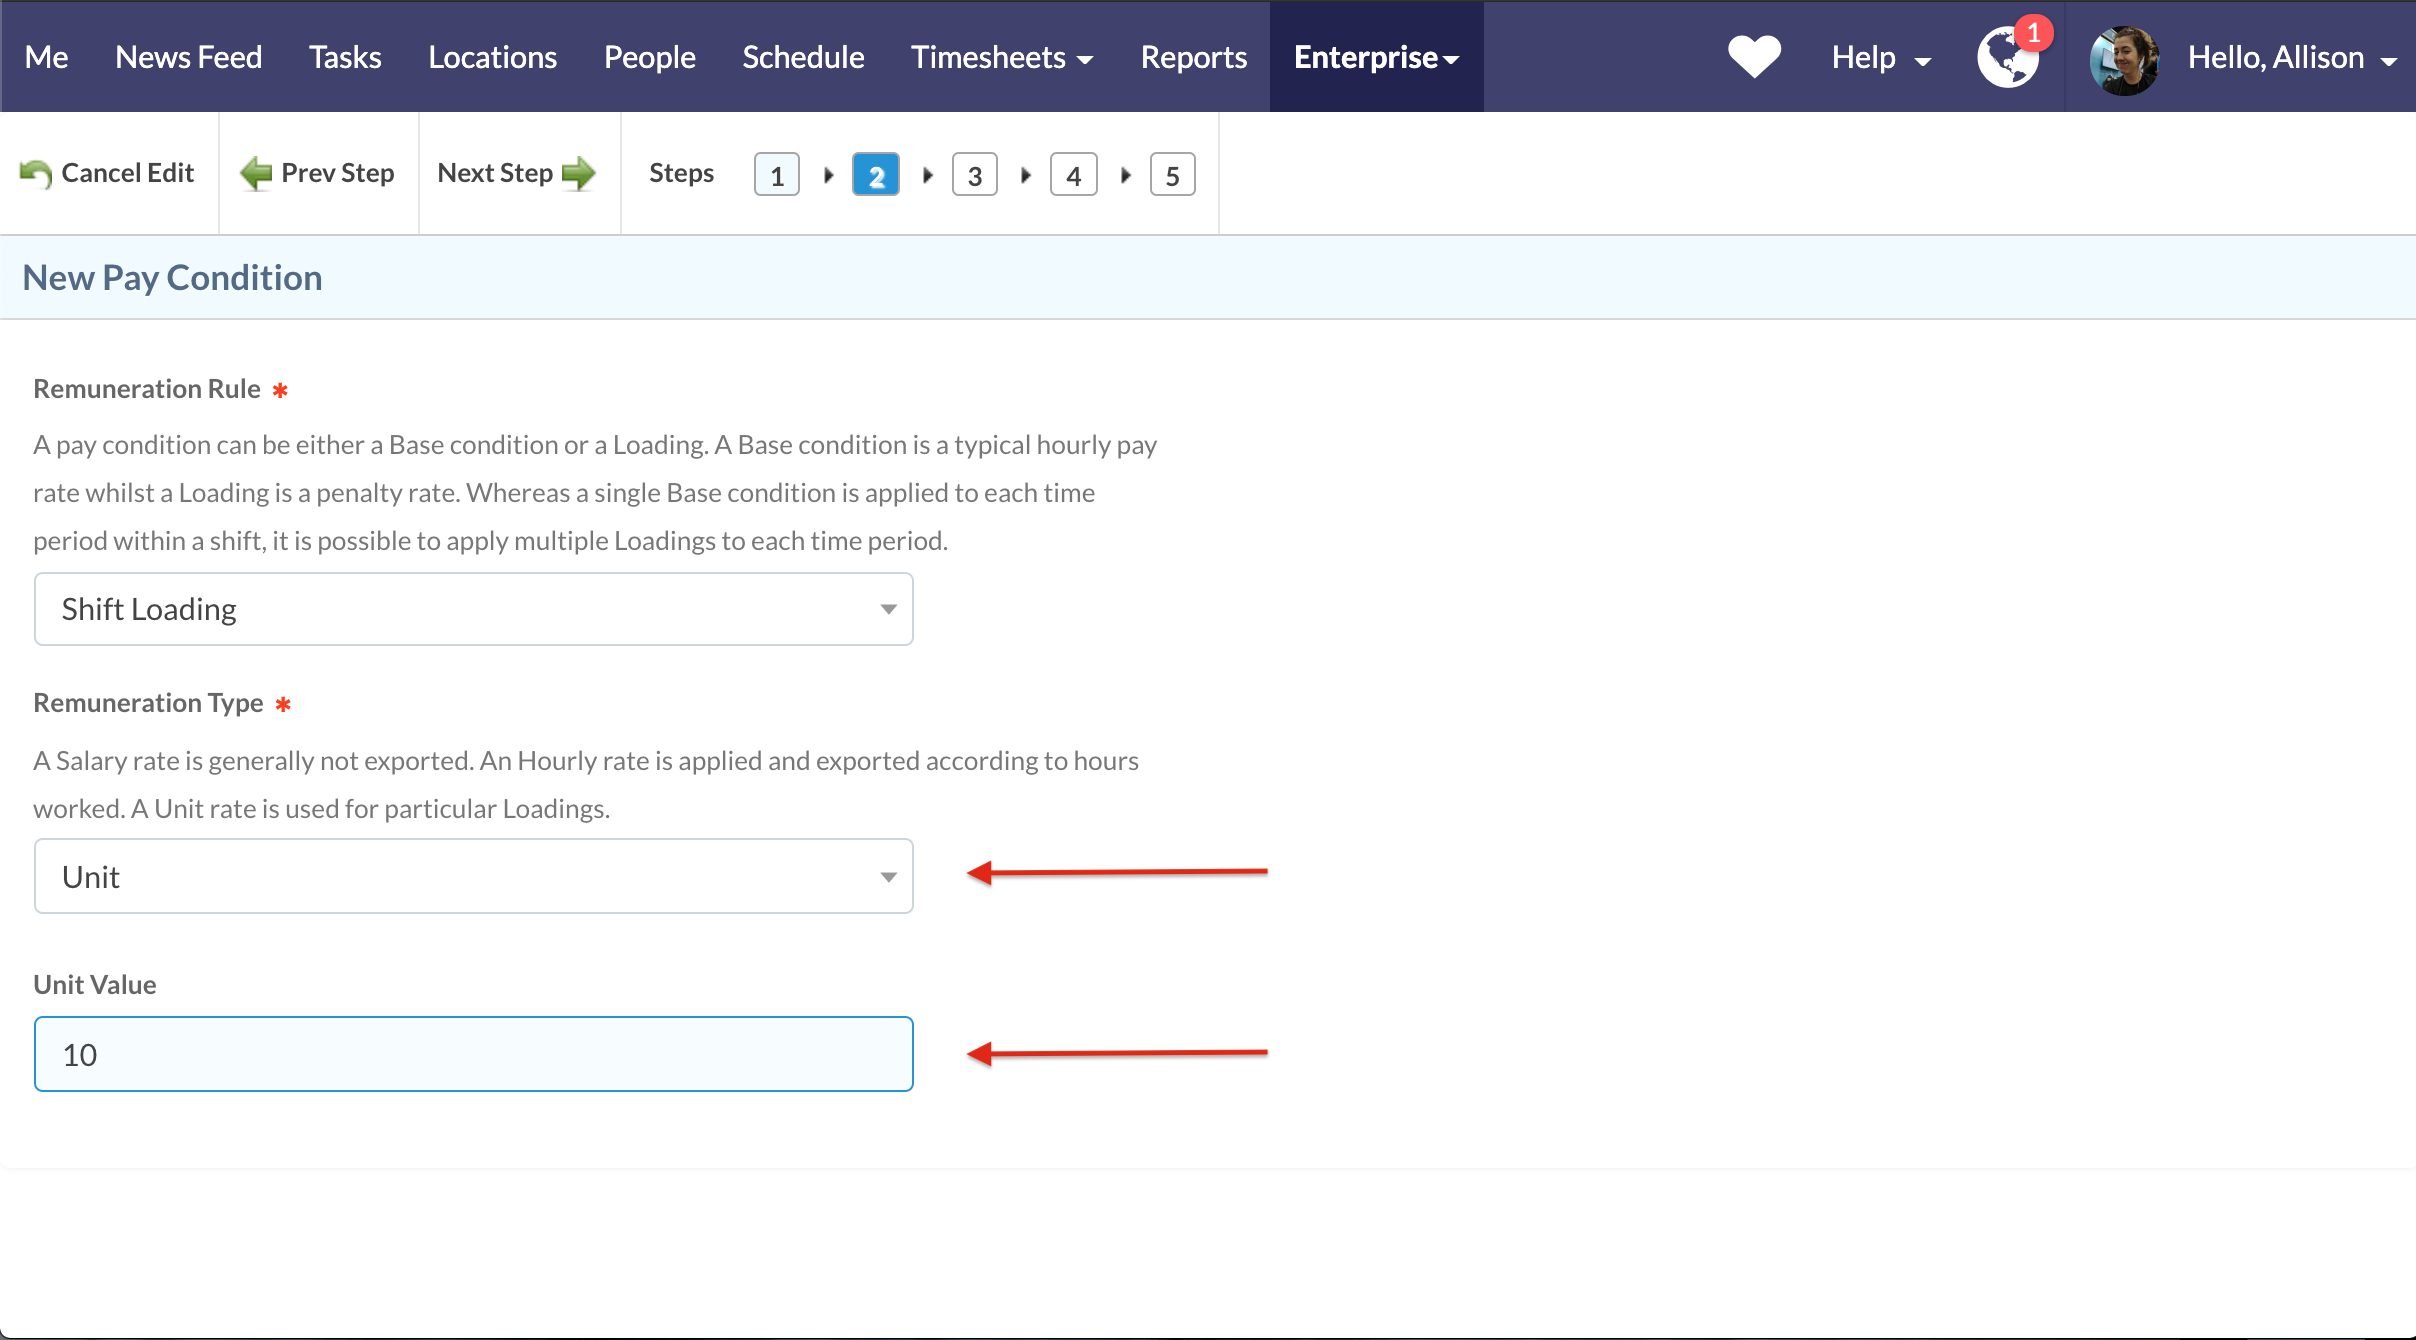The image size is (2416, 1340).
Task: Expand the Enterprise menu
Action: click(1376, 57)
